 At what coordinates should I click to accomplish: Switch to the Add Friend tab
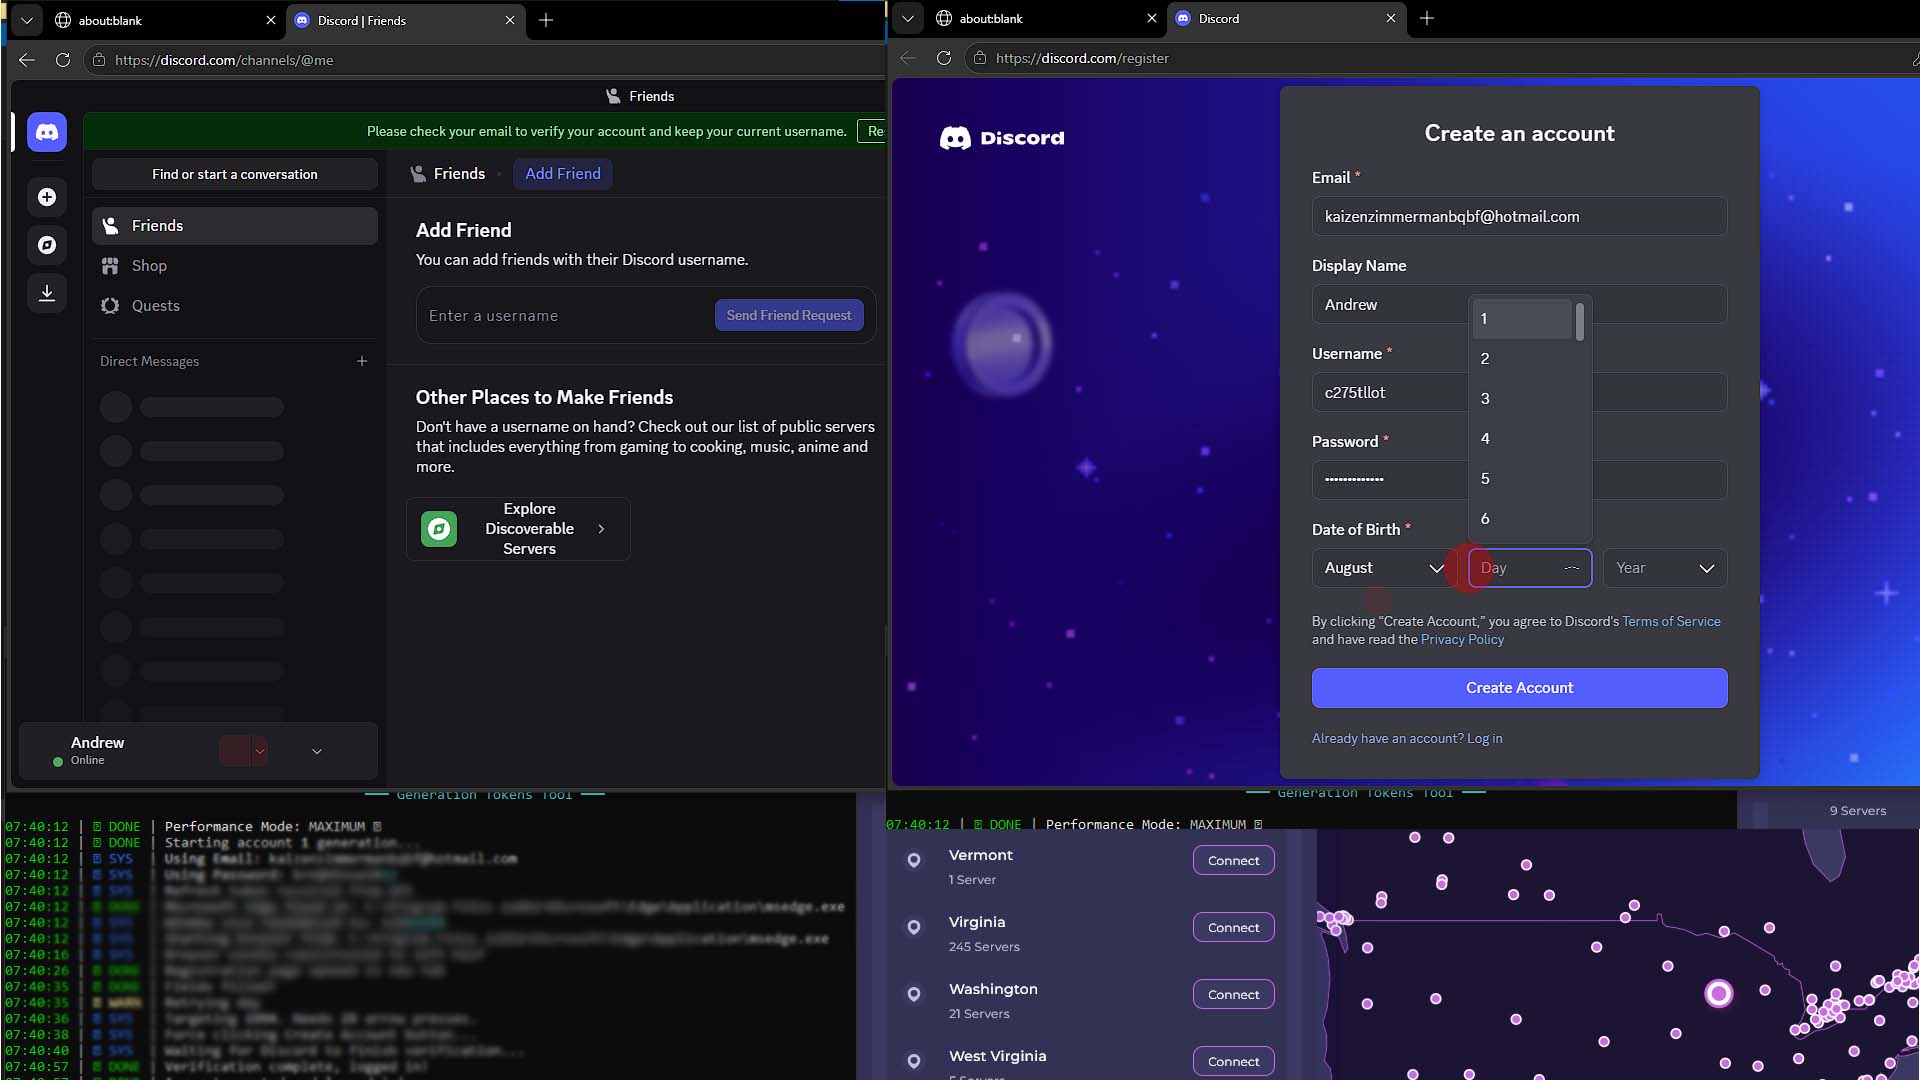tap(563, 174)
